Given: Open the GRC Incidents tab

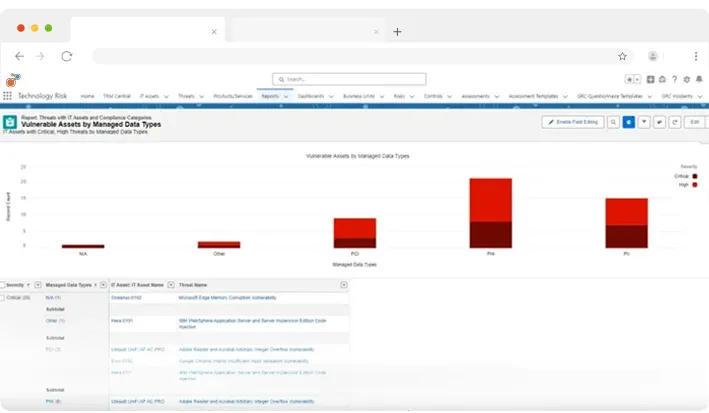Looking at the screenshot, I should [677, 96].
